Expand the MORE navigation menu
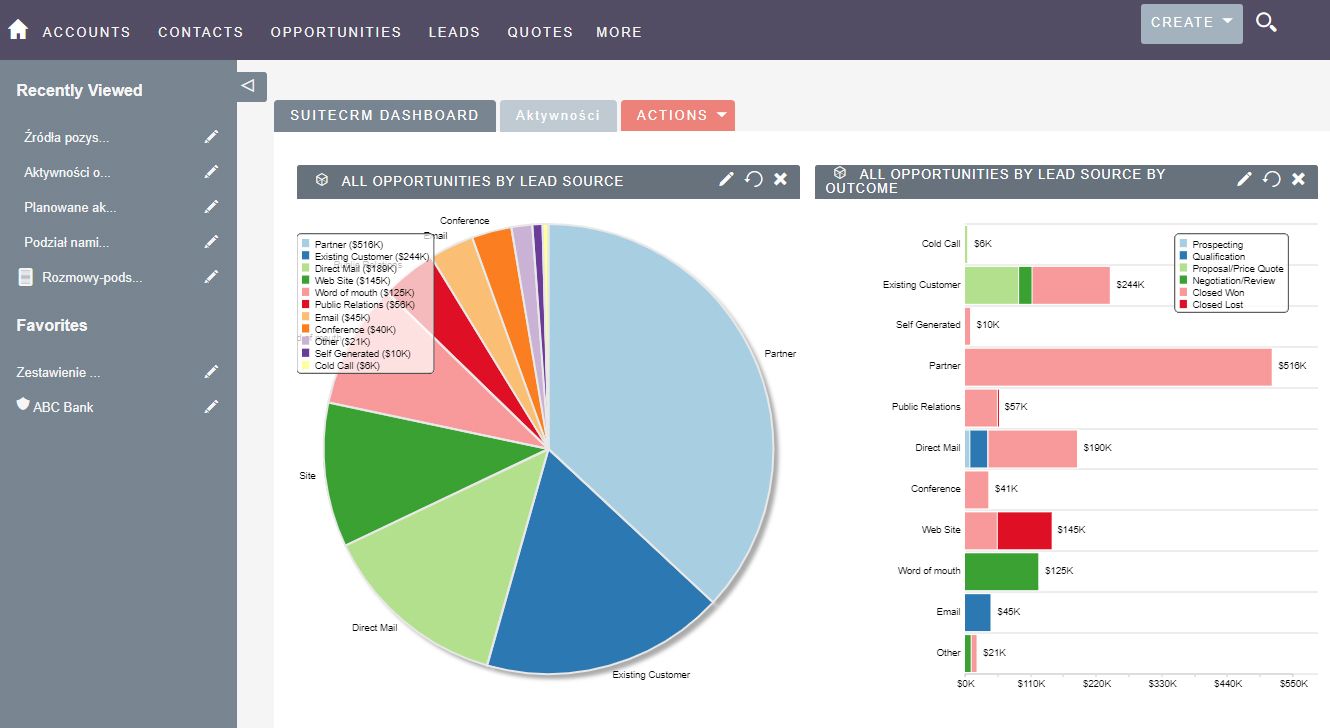 (x=618, y=32)
